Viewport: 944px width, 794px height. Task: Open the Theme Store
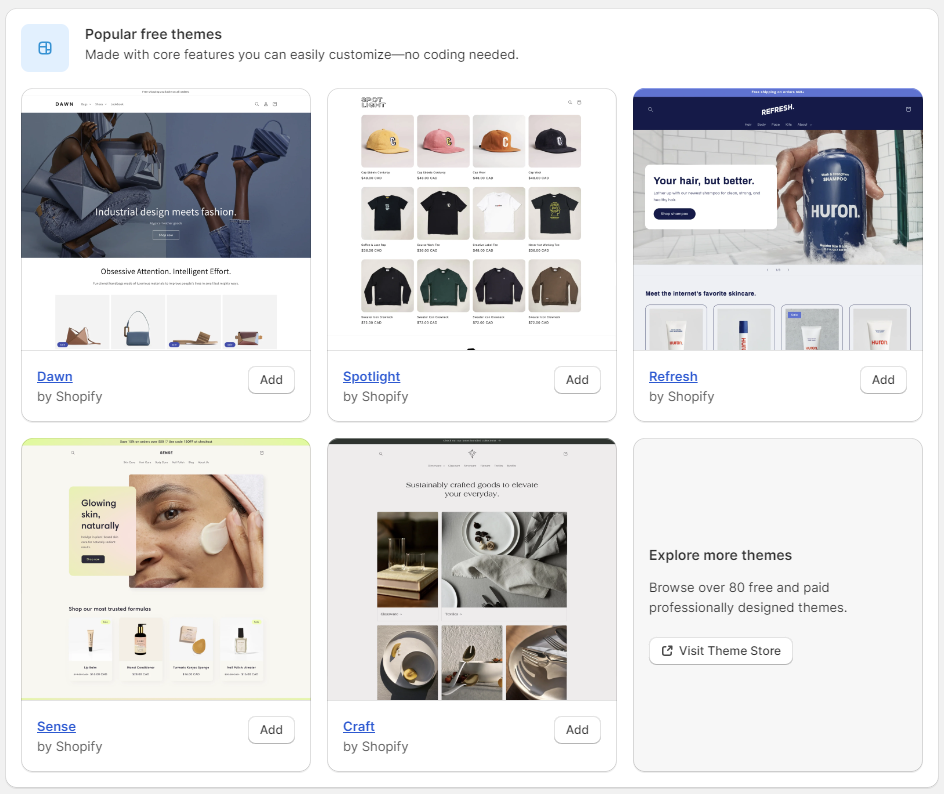tap(720, 650)
